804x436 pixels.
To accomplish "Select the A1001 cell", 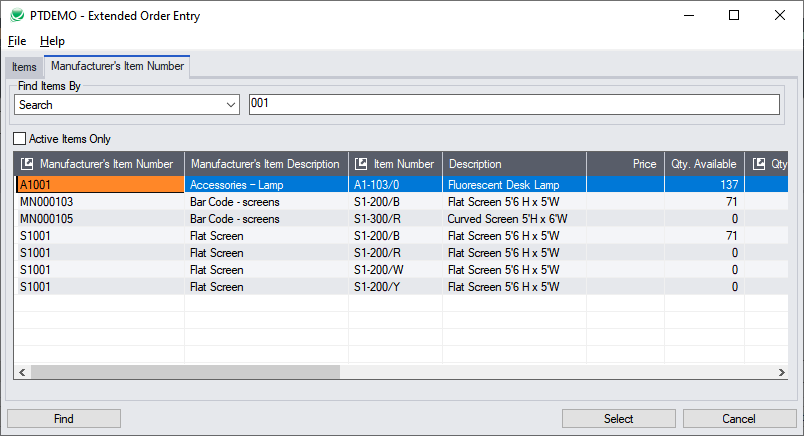I will tap(100, 185).
